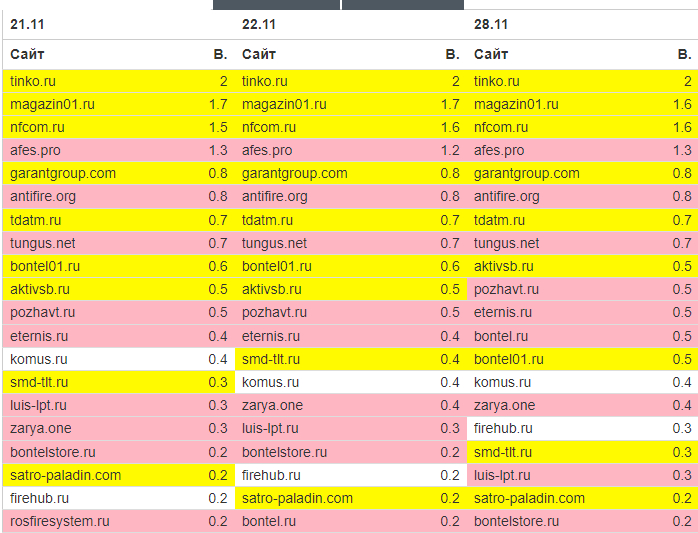This screenshot has height=533, width=698.
Task: Select magazin01.ru under 28.11
Action: (x=516, y=104)
